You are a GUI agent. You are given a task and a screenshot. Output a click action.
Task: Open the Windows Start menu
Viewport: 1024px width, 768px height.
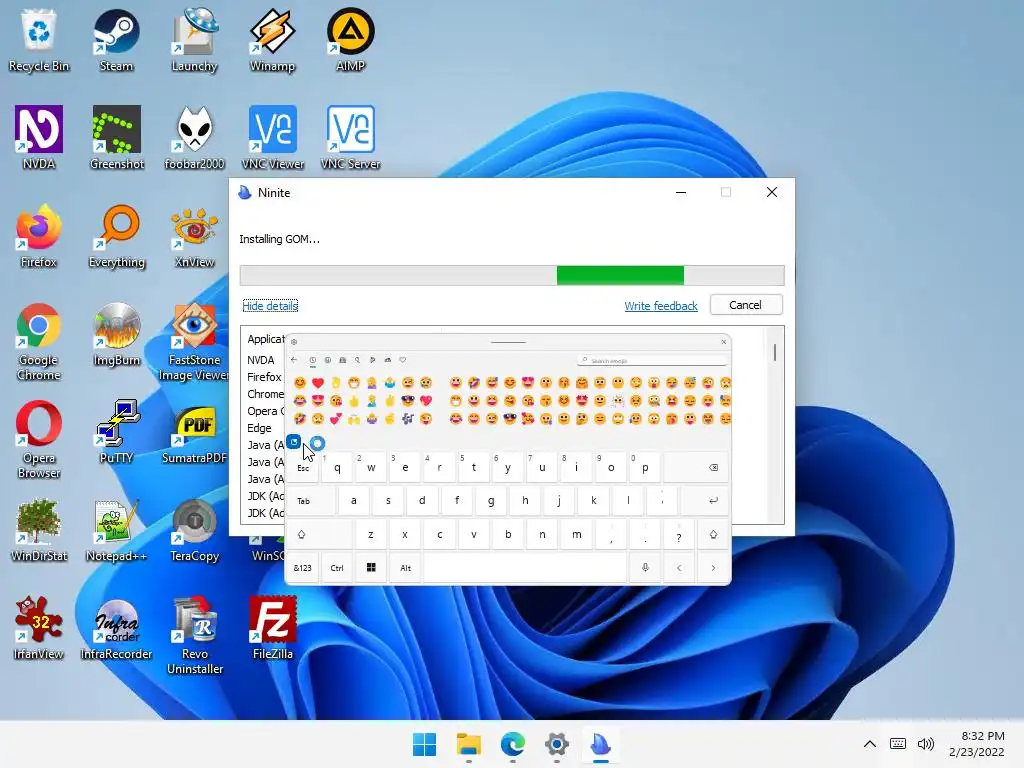(x=424, y=744)
